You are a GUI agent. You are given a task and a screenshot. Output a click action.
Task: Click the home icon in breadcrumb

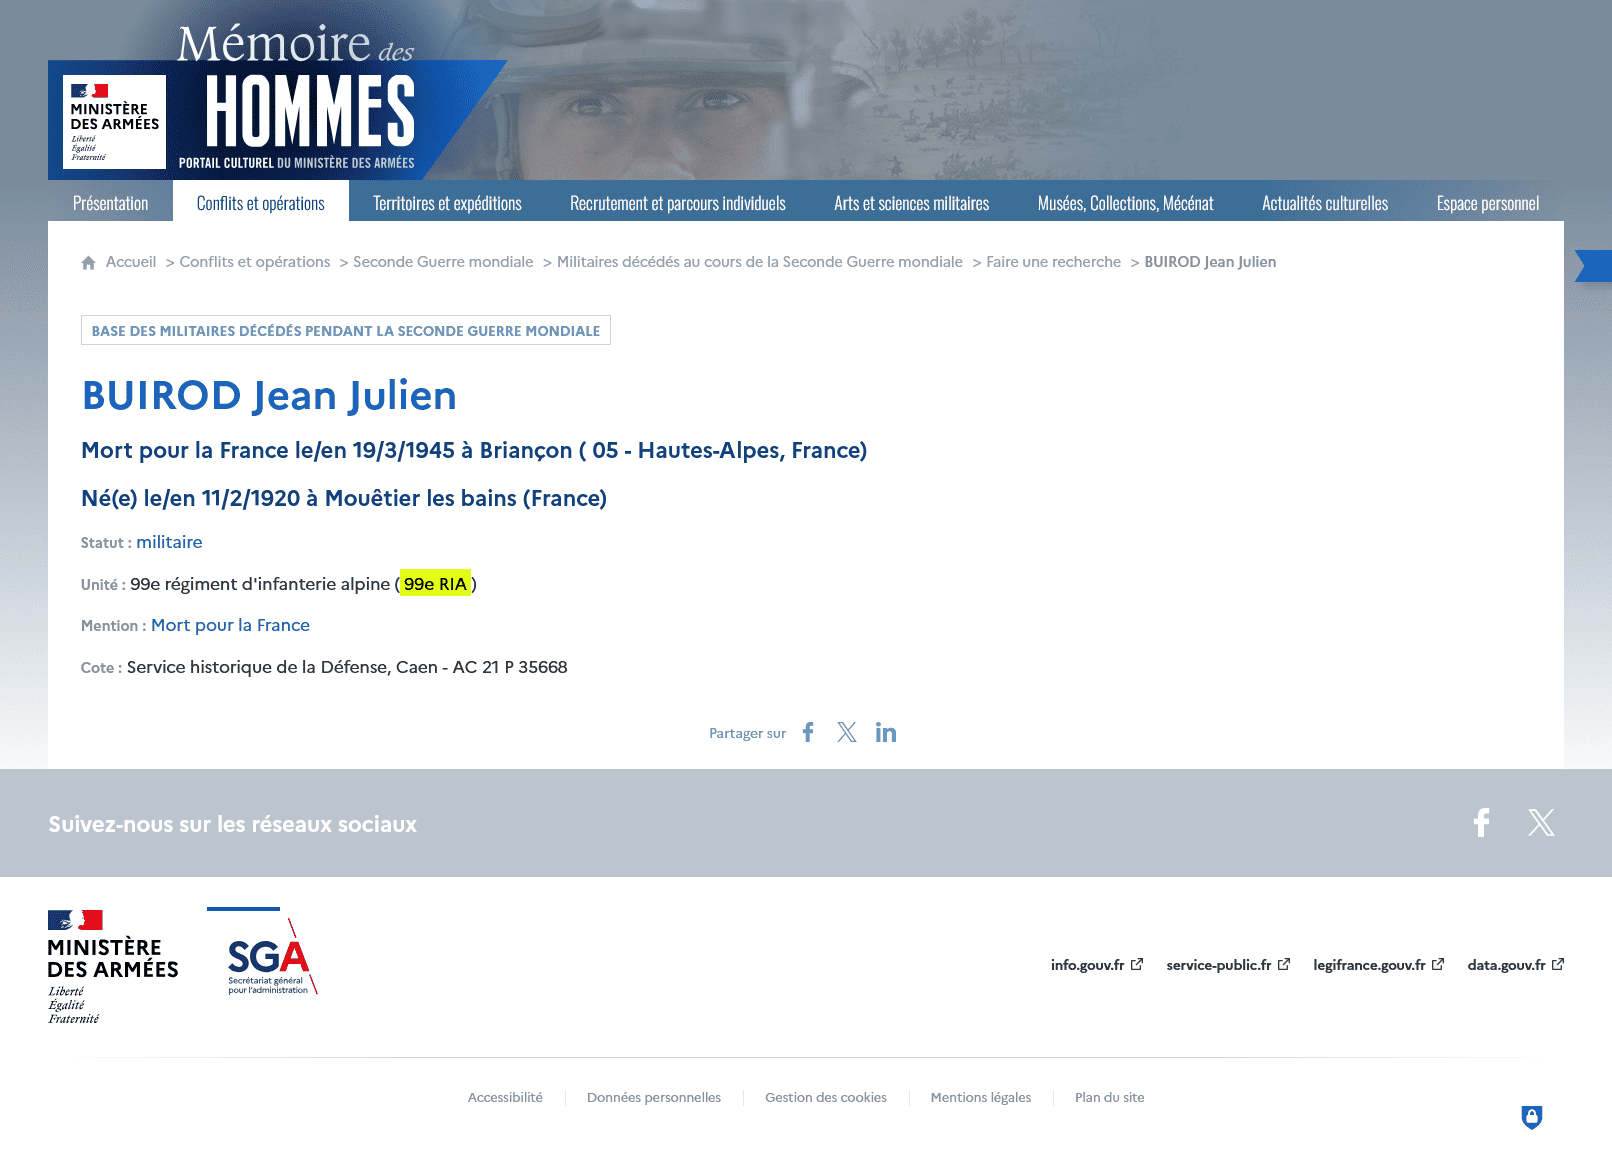pyautogui.click(x=88, y=263)
